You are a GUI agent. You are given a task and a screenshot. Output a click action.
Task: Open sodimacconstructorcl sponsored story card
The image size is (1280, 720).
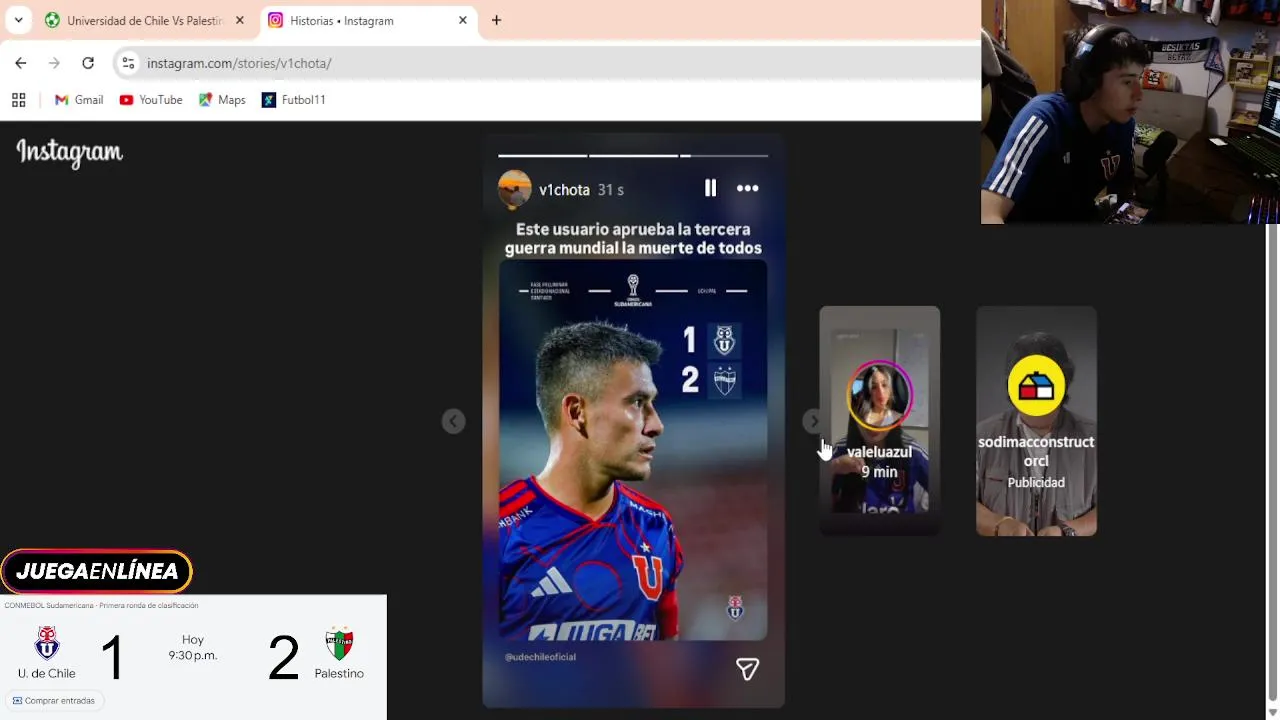tap(1036, 420)
